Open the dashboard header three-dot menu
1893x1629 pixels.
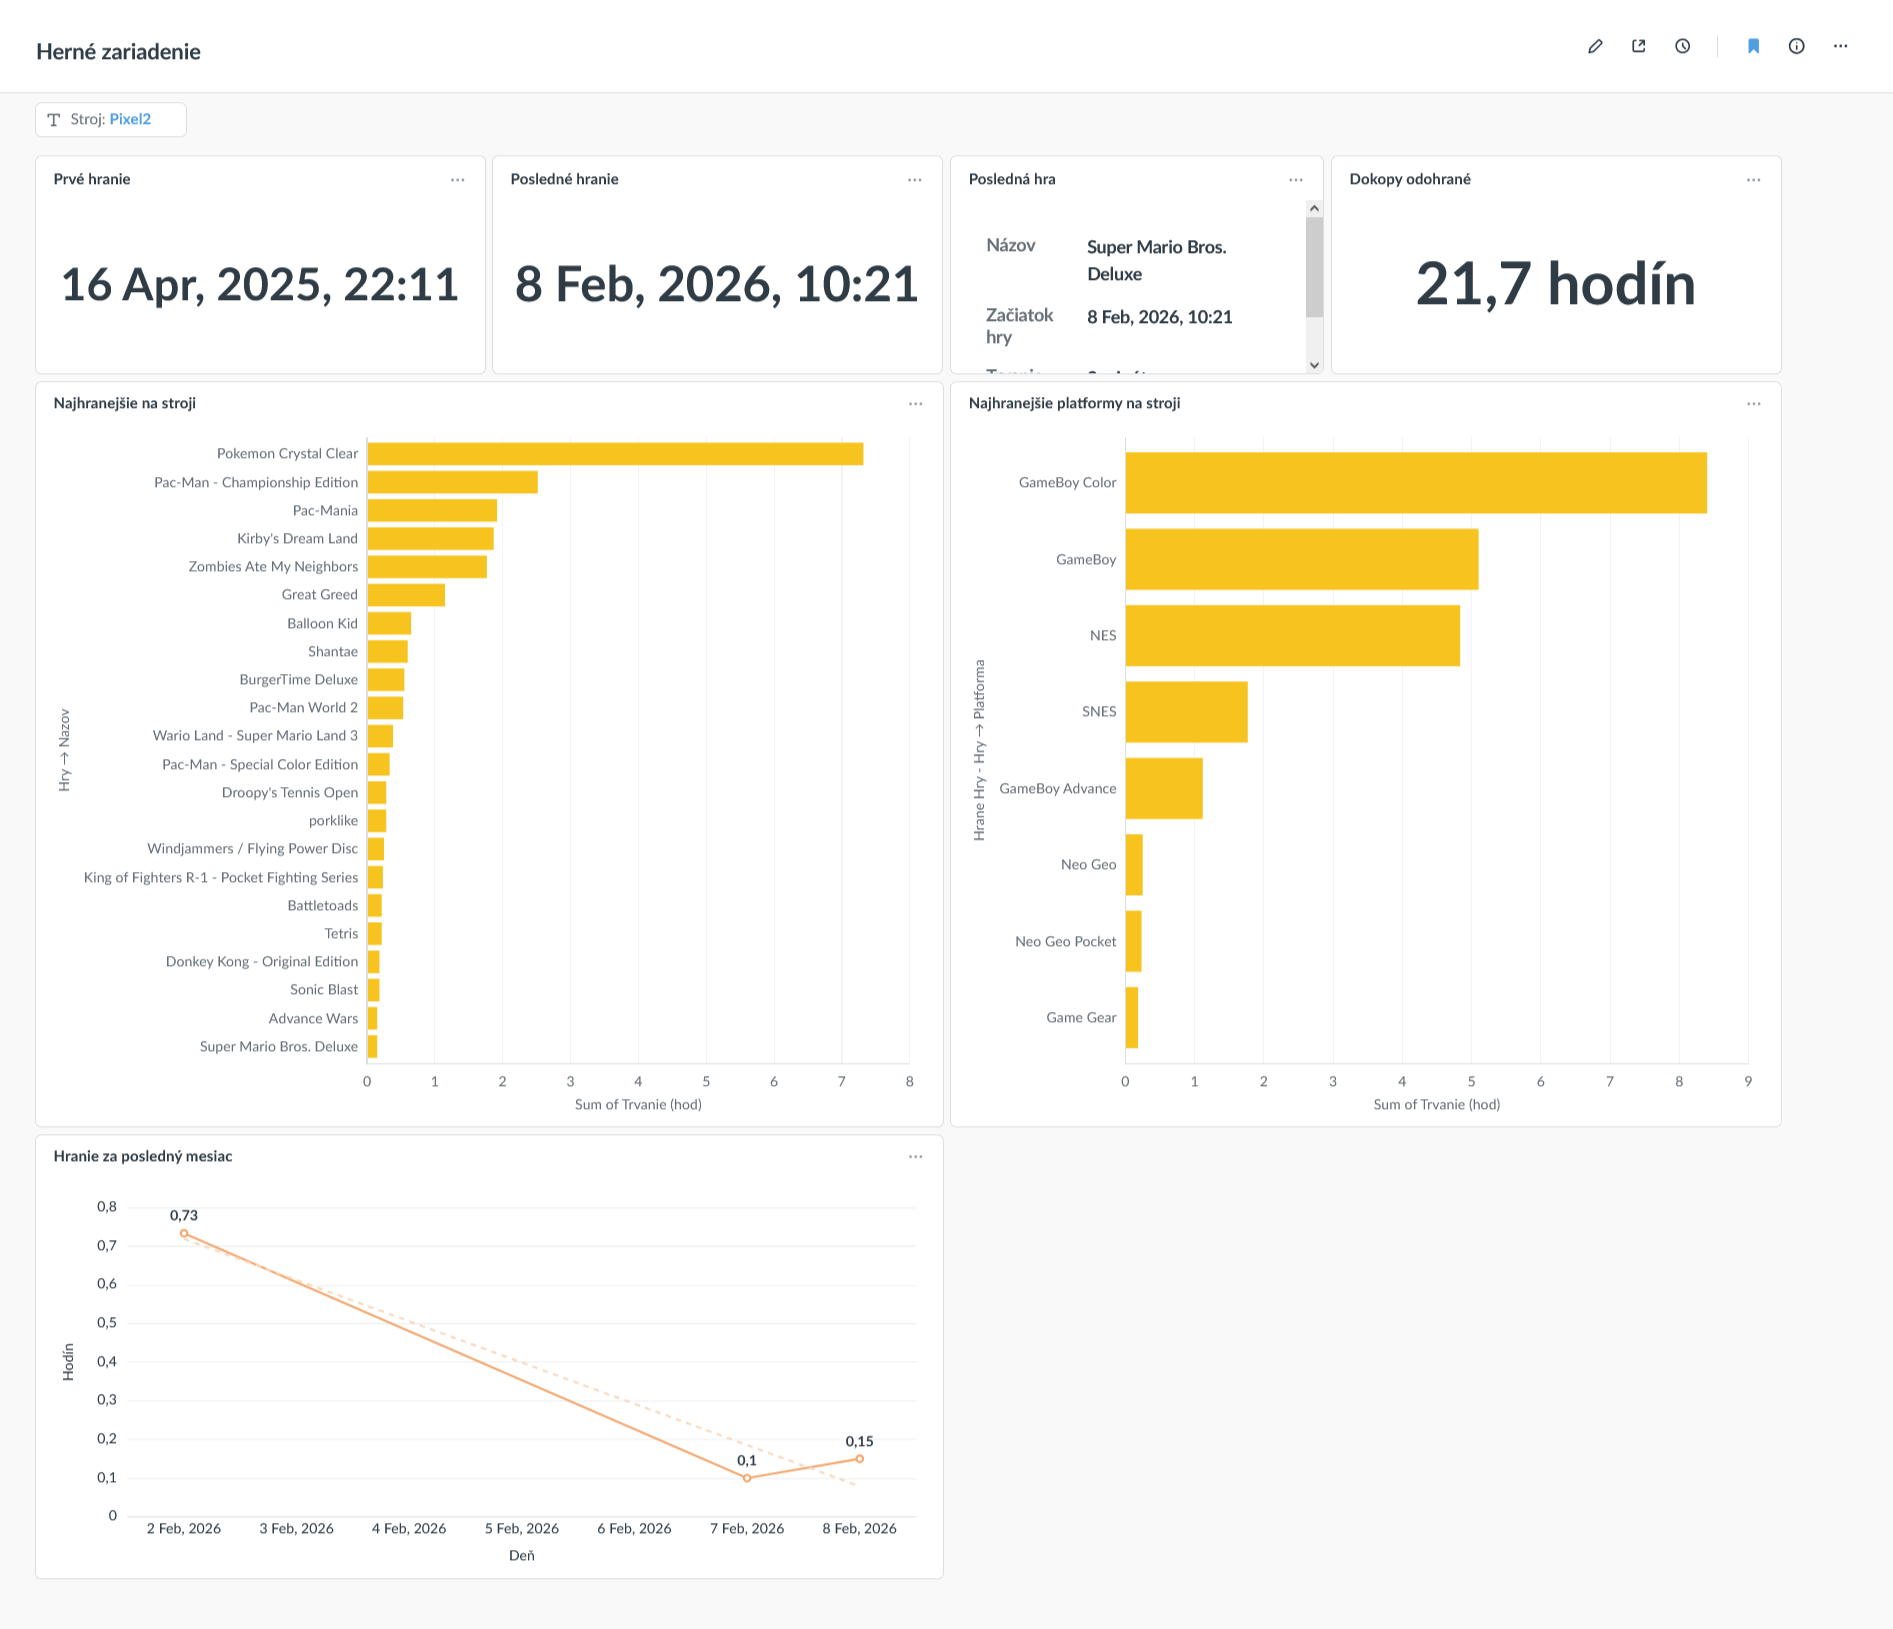point(1840,46)
